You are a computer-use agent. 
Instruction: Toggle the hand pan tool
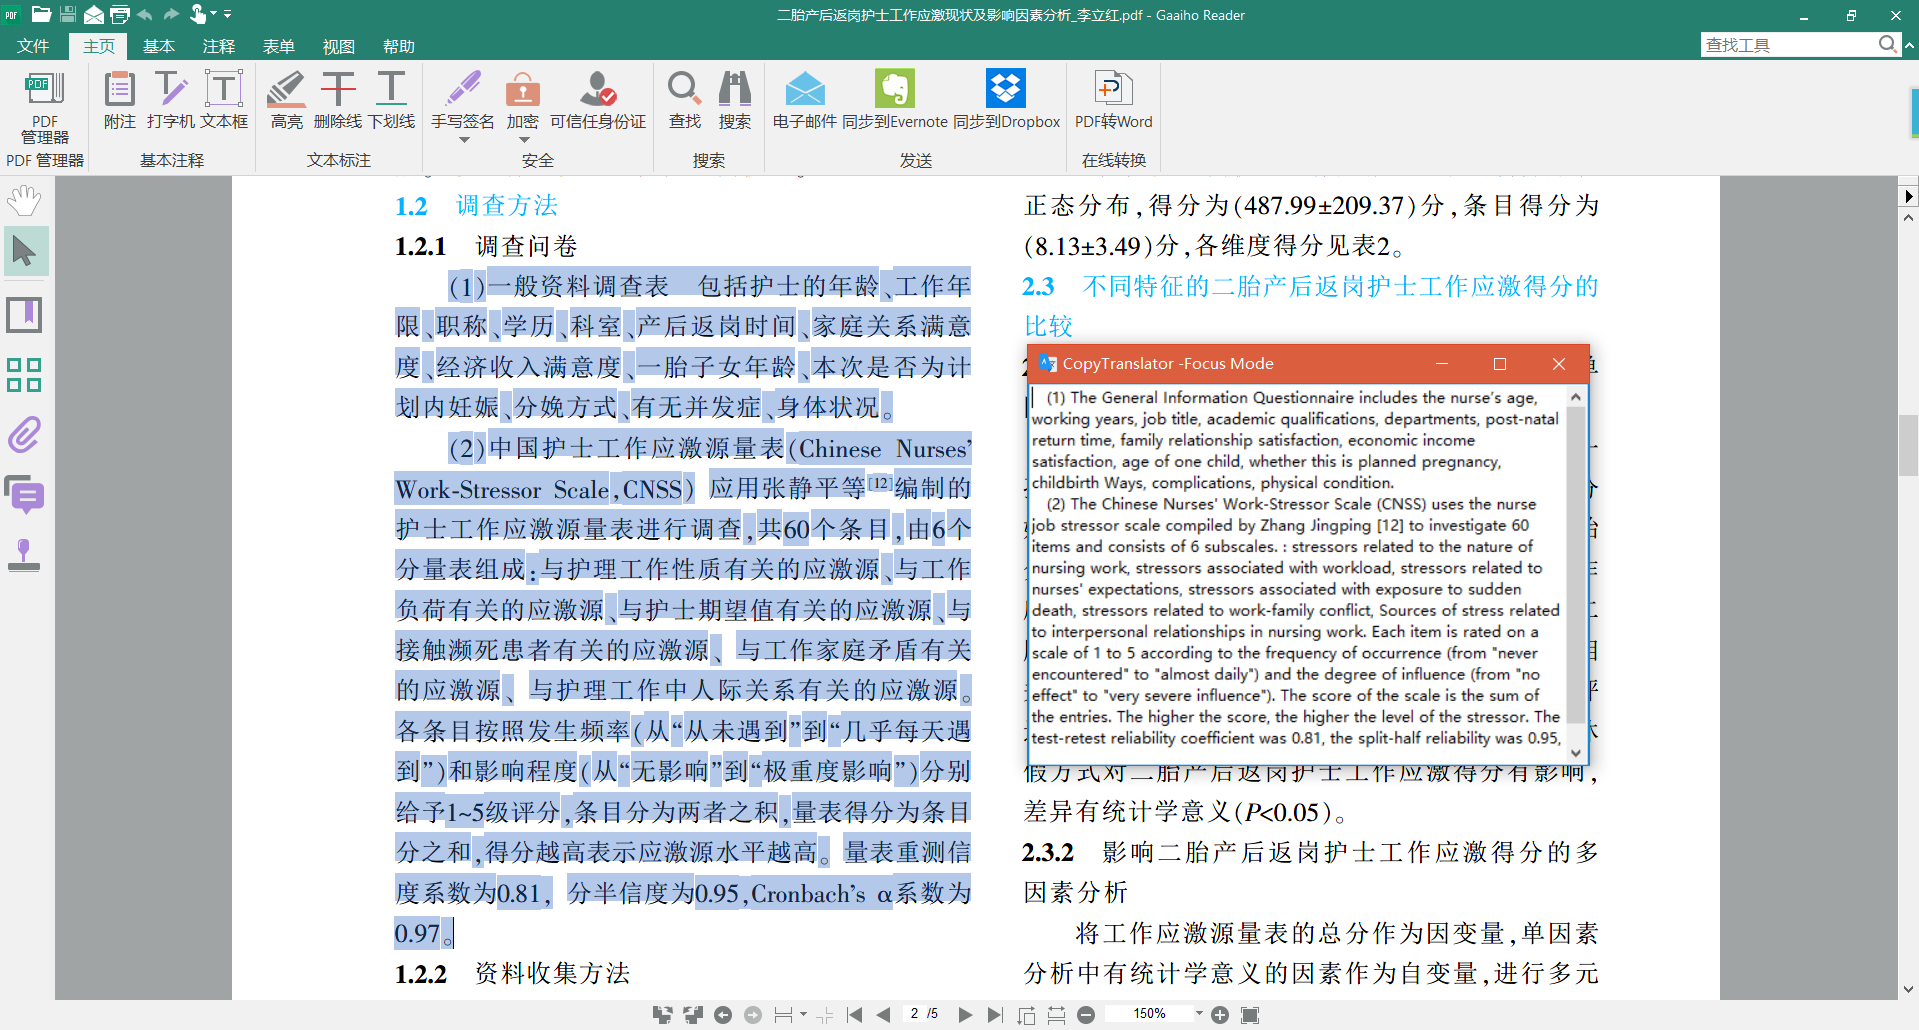click(25, 201)
